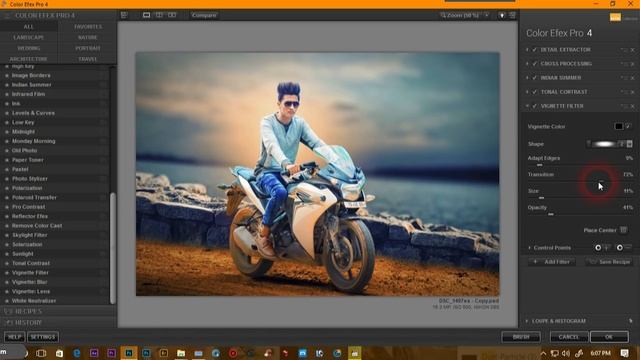The height and width of the screenshot is (360, 640).
Task: Uncheck the Tonal Contrast filter
Action: 535,92
